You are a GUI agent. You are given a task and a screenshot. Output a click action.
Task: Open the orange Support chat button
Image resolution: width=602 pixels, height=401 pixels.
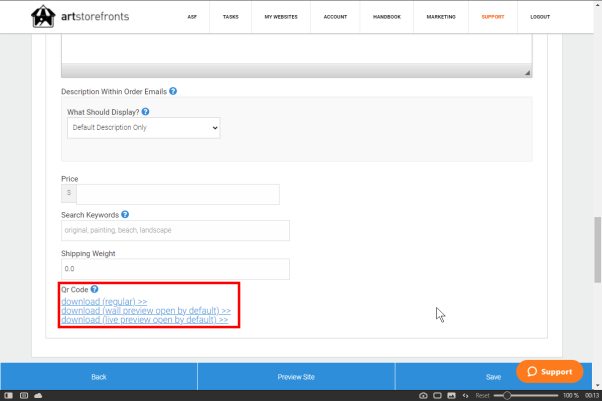549,371
